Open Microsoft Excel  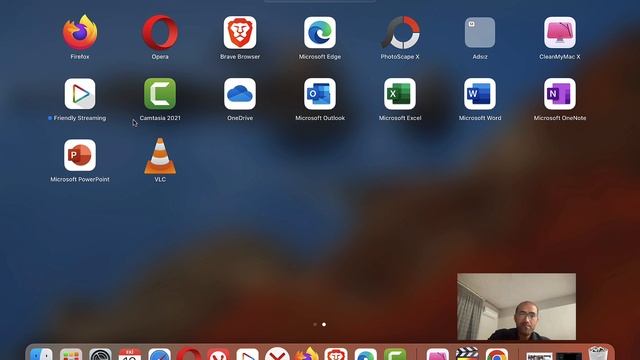point(400,94)
